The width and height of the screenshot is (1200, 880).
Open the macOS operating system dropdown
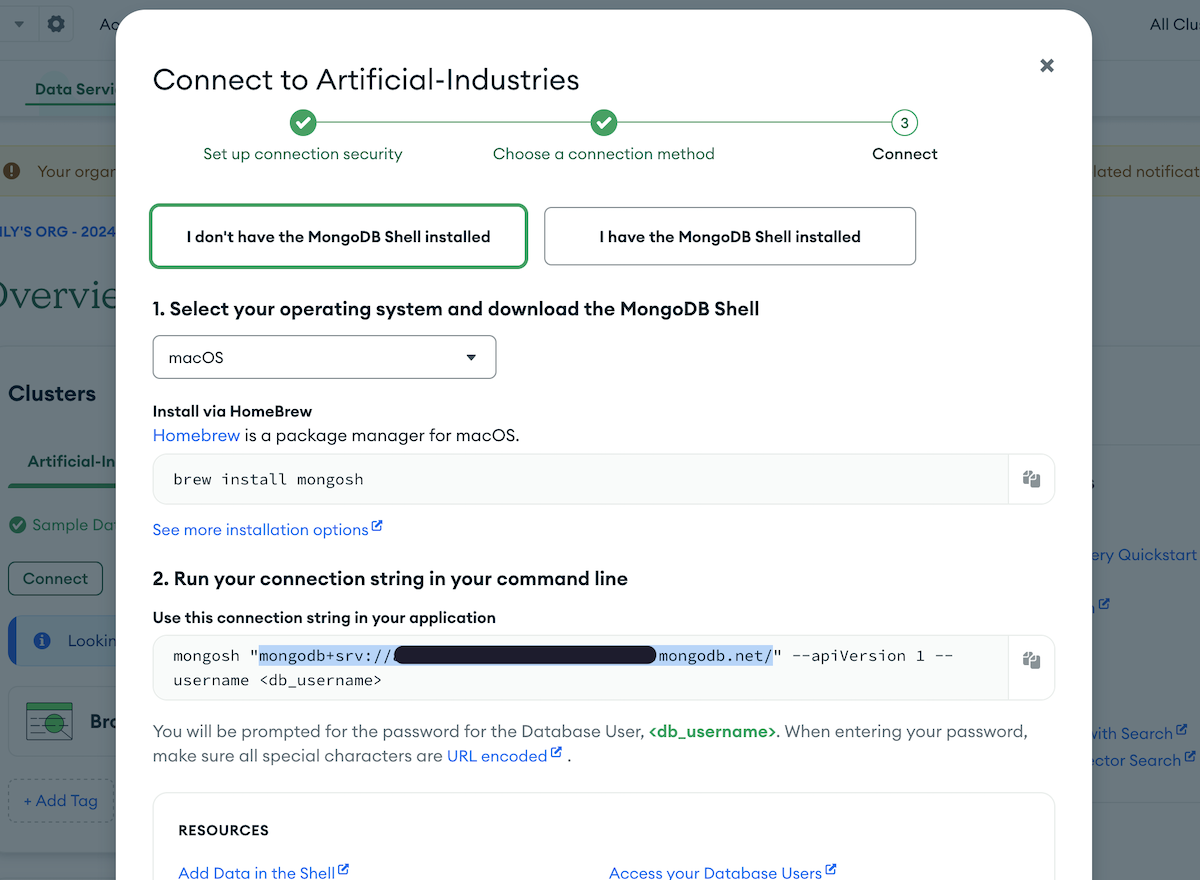click(x=324, y=357)
